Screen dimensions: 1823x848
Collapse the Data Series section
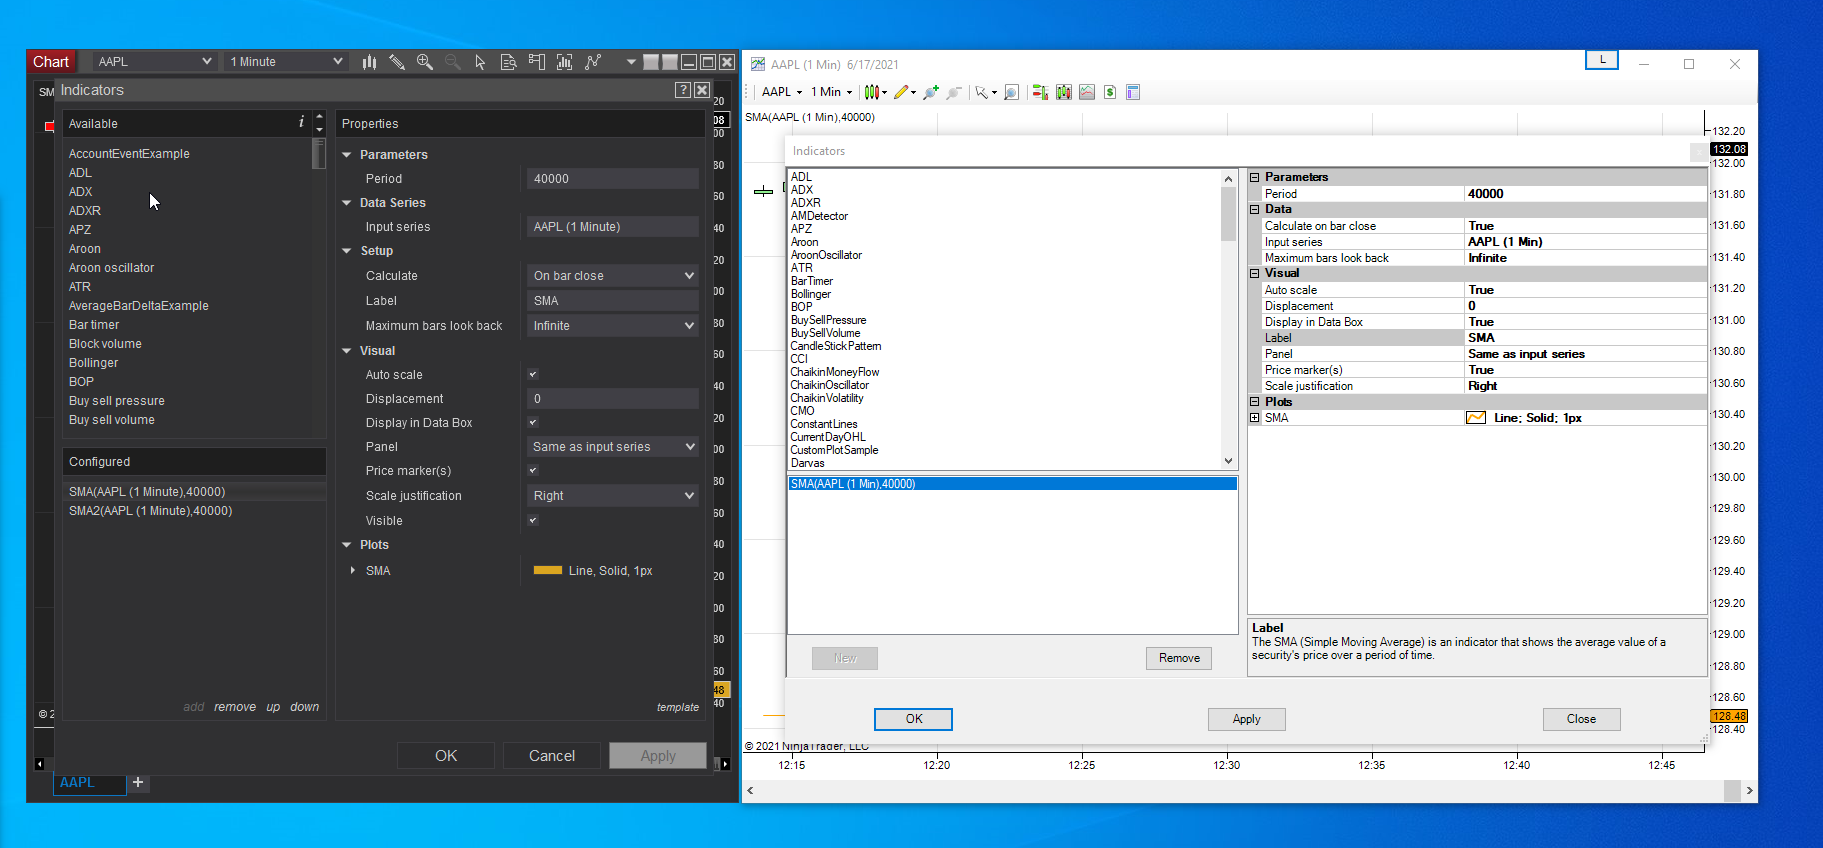point(347,203)
